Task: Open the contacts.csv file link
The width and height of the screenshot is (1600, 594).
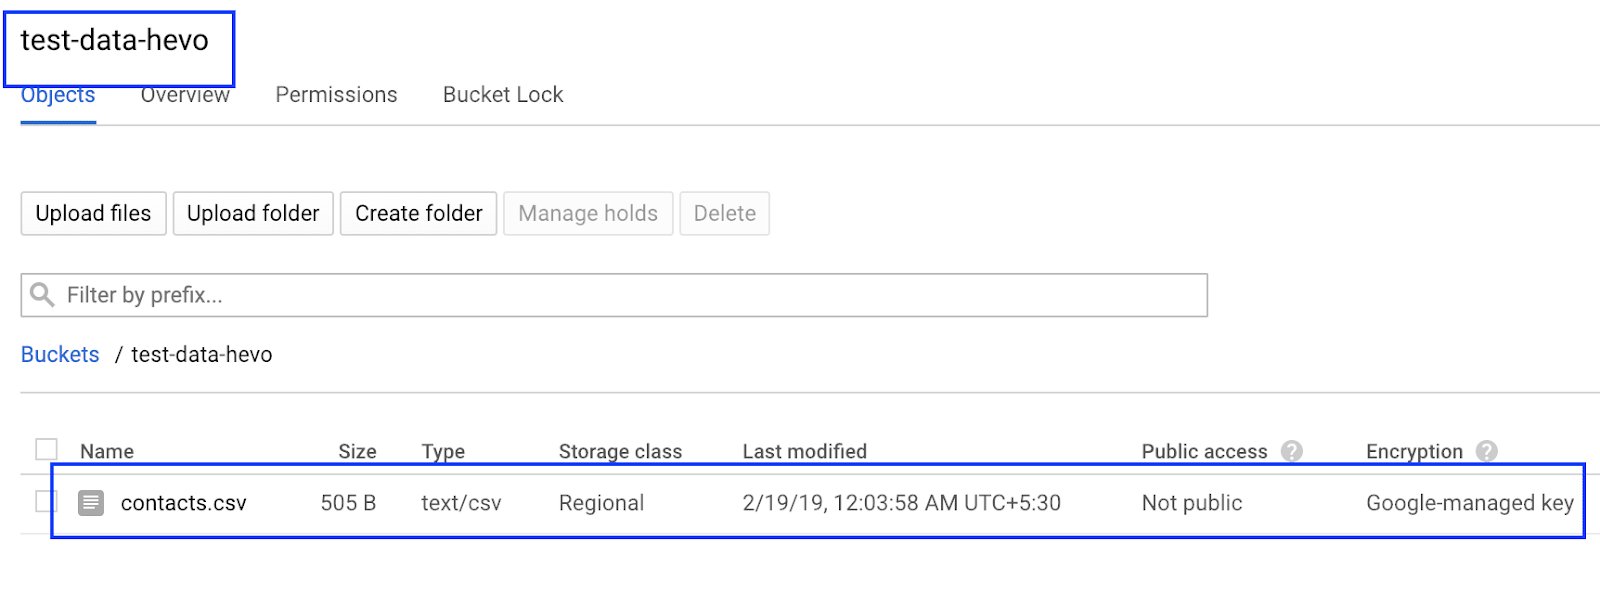Action: (183, 503)
